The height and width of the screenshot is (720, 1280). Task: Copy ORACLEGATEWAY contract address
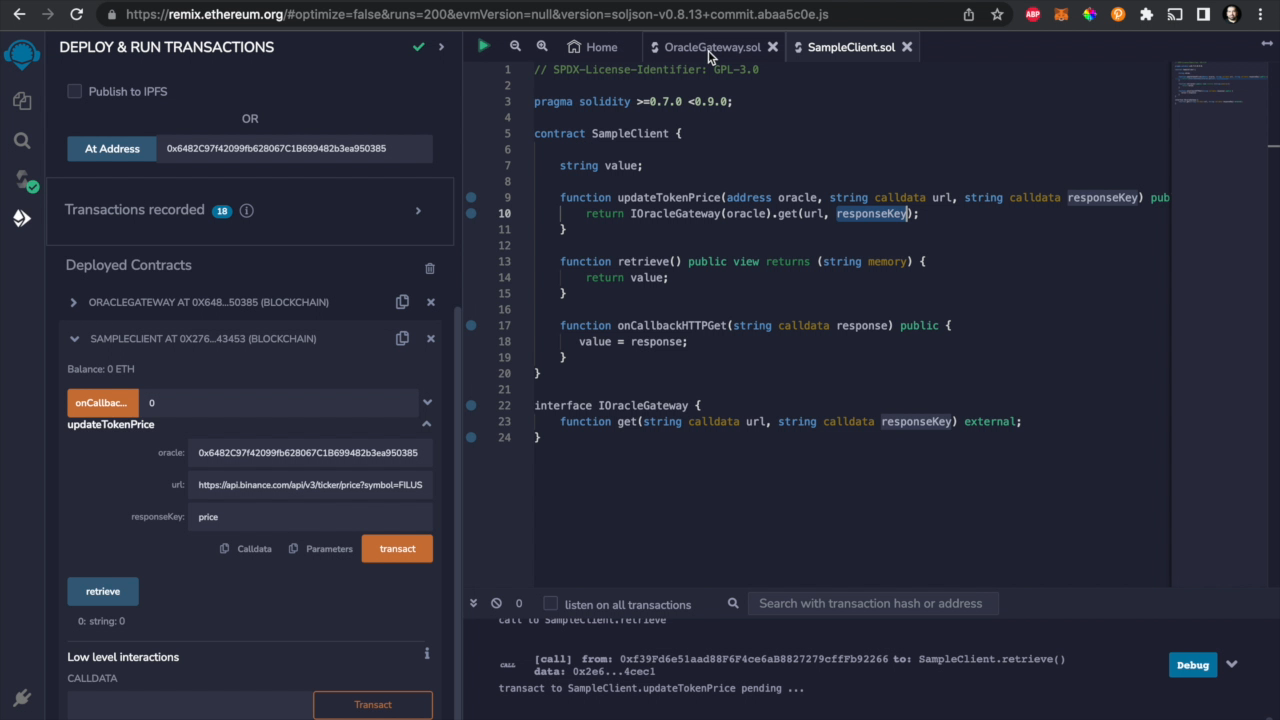pos(402,301)
